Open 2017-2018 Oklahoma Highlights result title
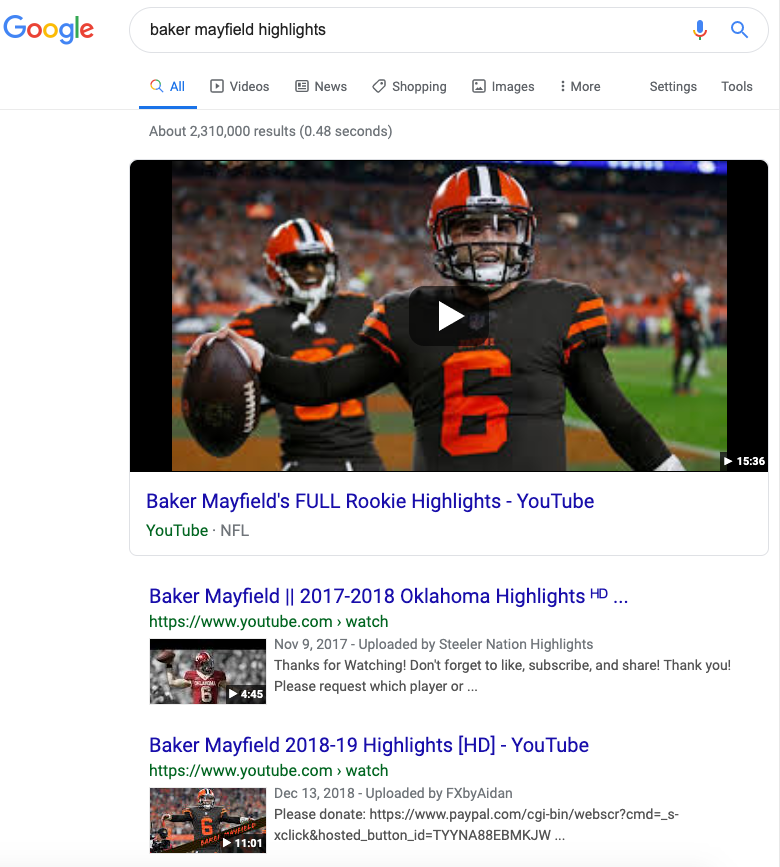 point(389,597)
